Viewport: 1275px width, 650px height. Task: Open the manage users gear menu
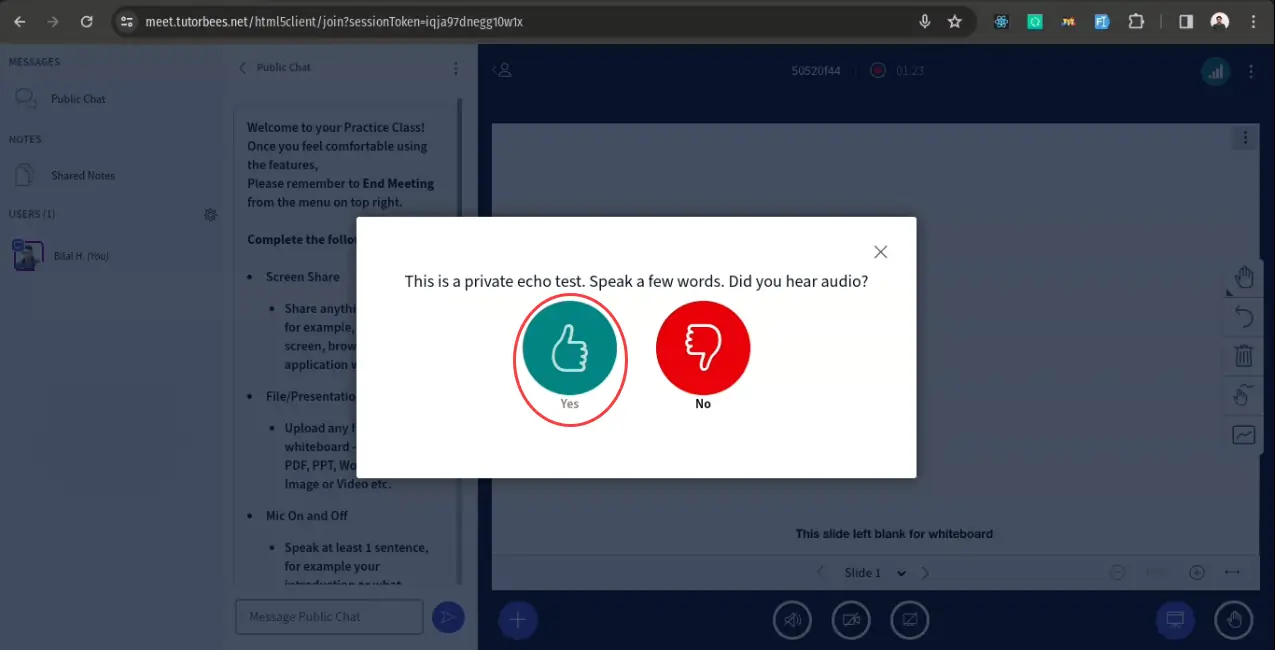click(x=210, y=214)
